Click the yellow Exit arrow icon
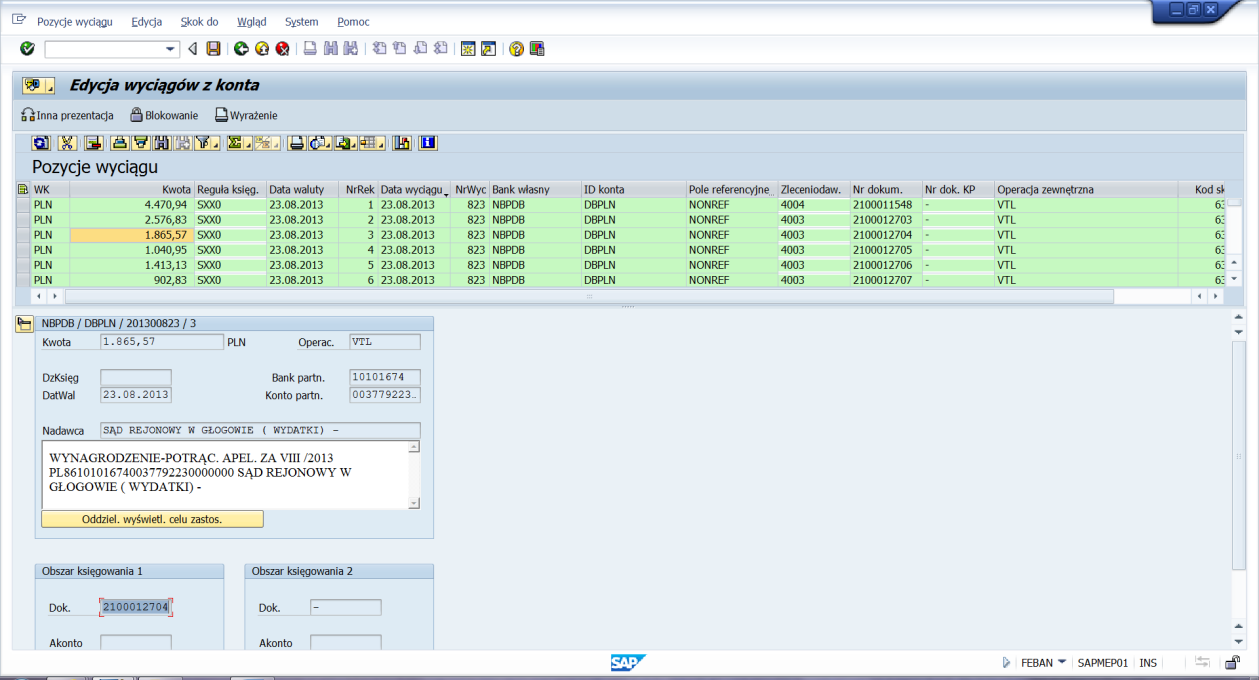Image resolution: width=1259 pixels, height=680 pixels. 262,48
